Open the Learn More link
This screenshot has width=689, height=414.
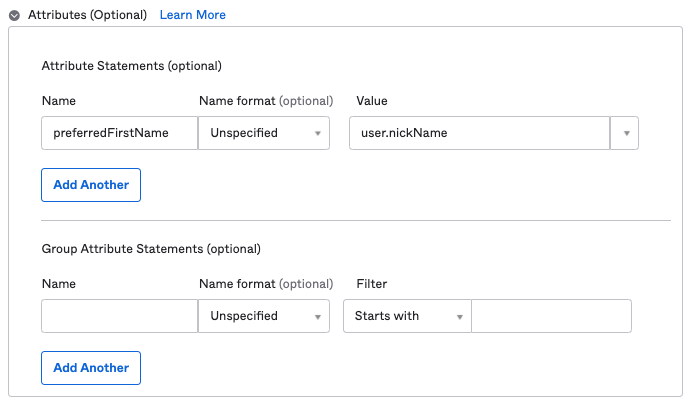(x=192, y=15)
